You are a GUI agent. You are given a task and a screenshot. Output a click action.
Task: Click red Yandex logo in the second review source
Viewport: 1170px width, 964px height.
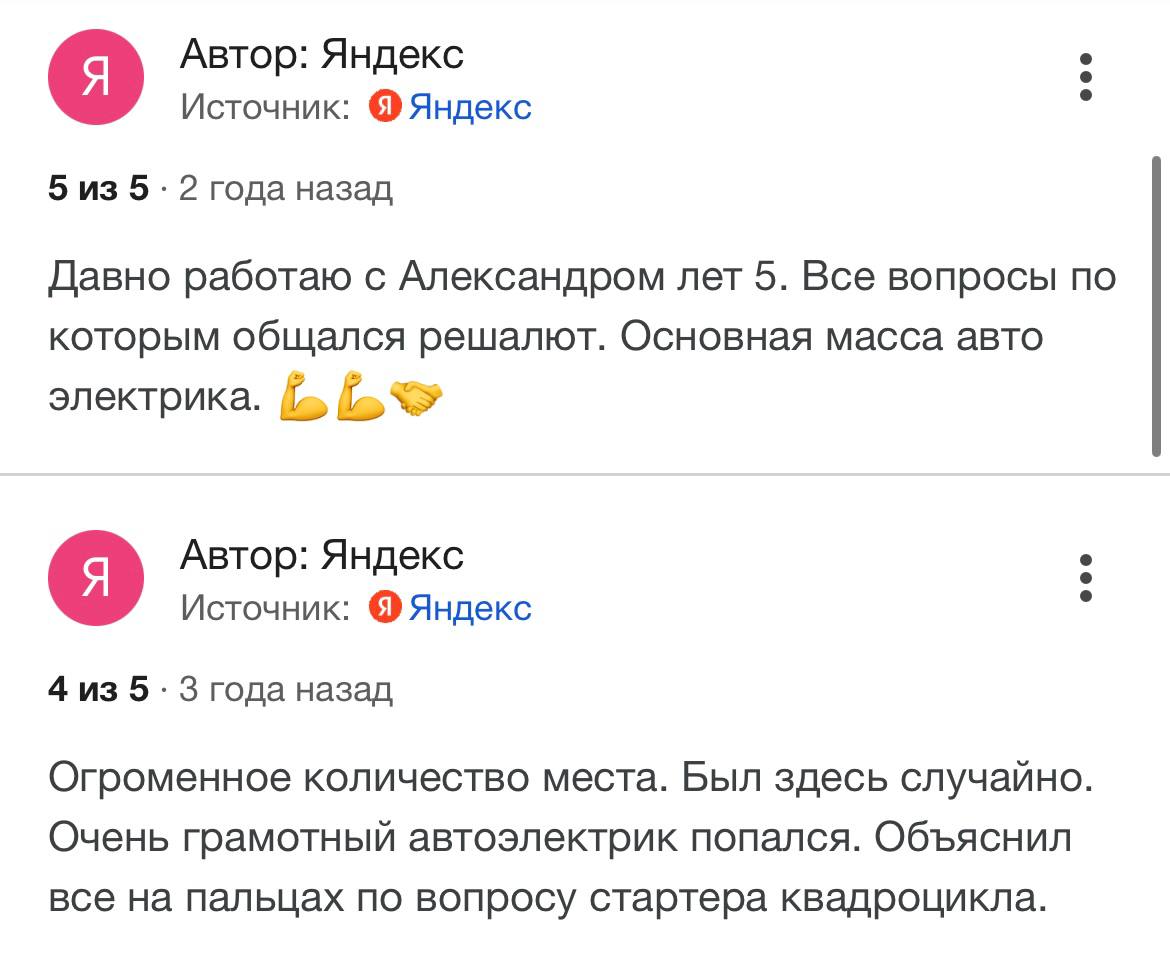coord(385,607)
